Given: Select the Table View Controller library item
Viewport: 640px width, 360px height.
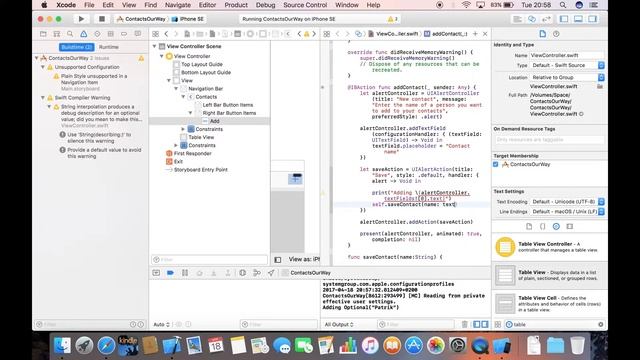Looking at the screenshot, I should click(x=549, y=247).
